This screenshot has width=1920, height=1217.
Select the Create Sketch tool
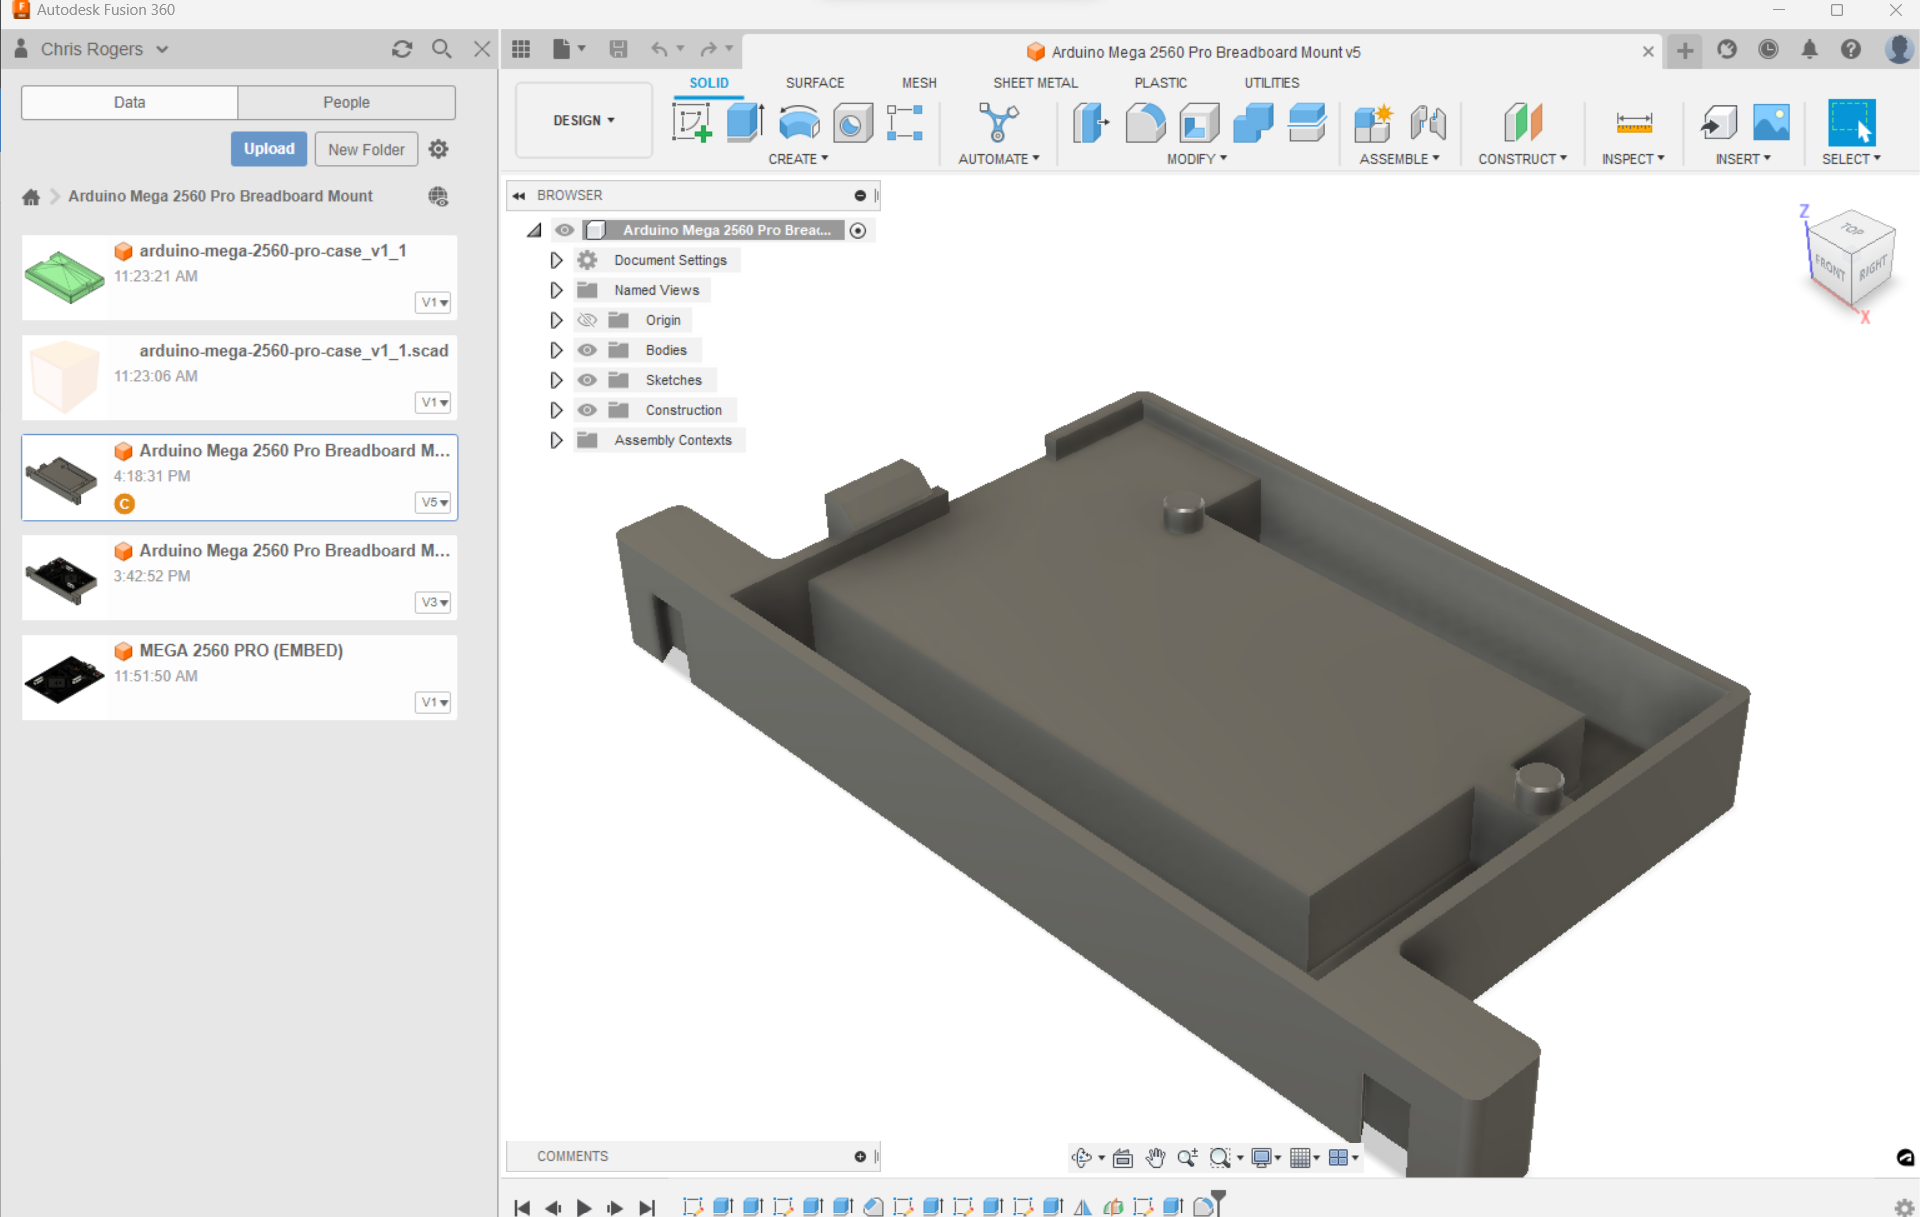point(691,122)
